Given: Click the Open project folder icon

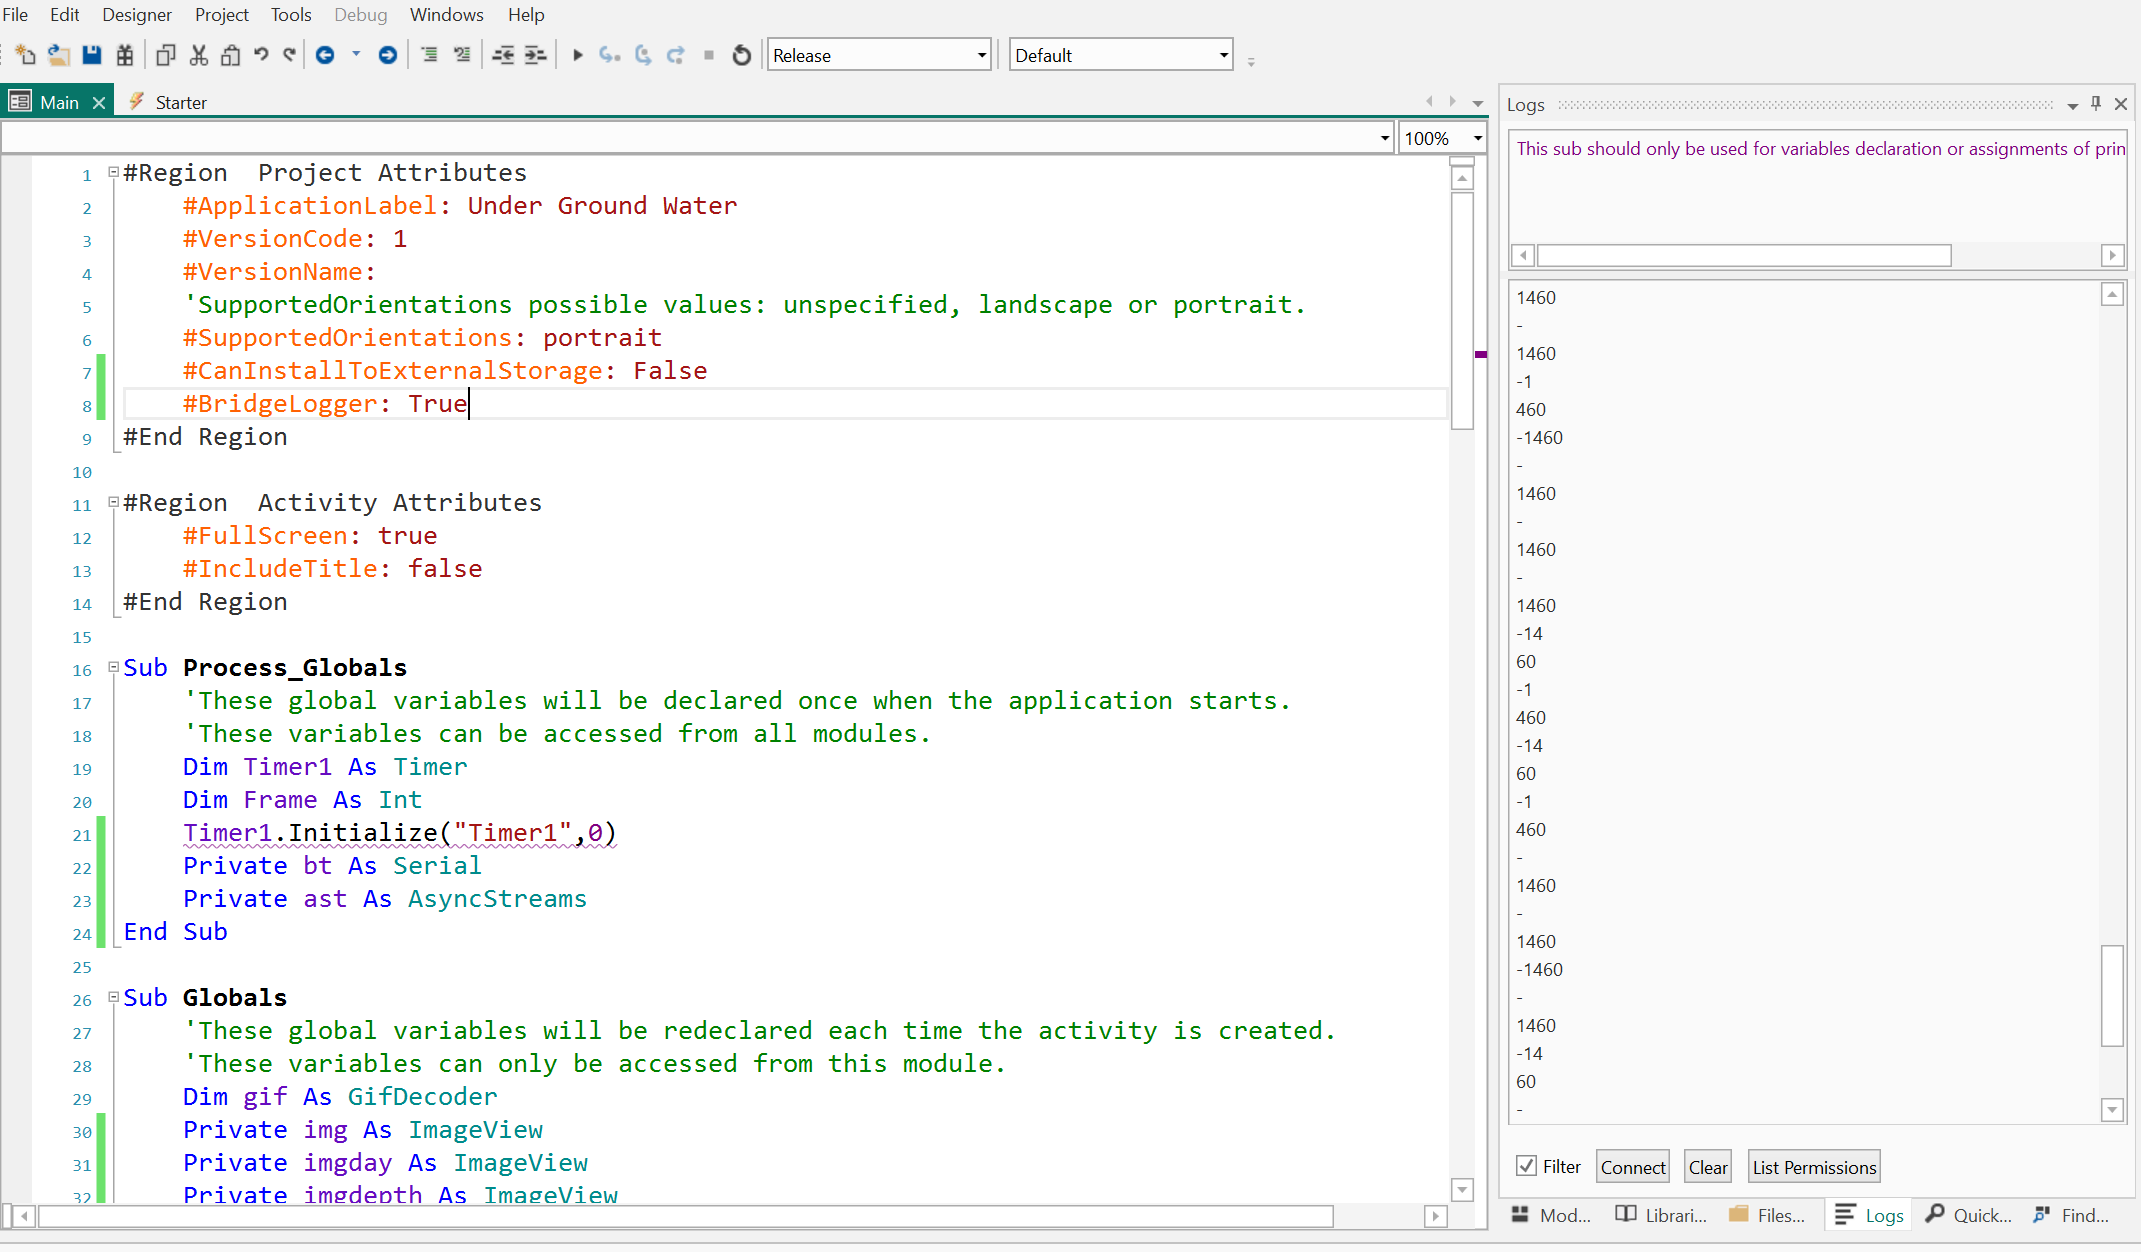Looking at the screenshot, I should tap(59, 55).
